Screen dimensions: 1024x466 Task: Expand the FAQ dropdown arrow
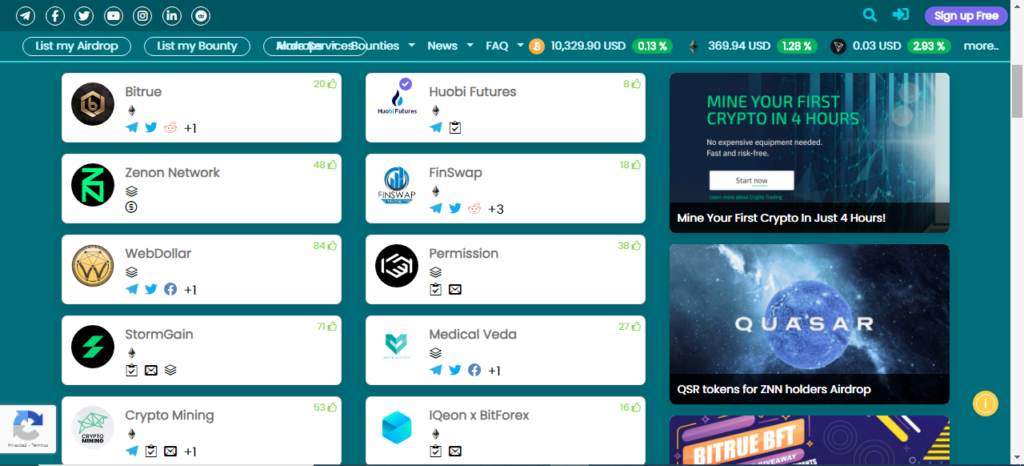point(520,46)
